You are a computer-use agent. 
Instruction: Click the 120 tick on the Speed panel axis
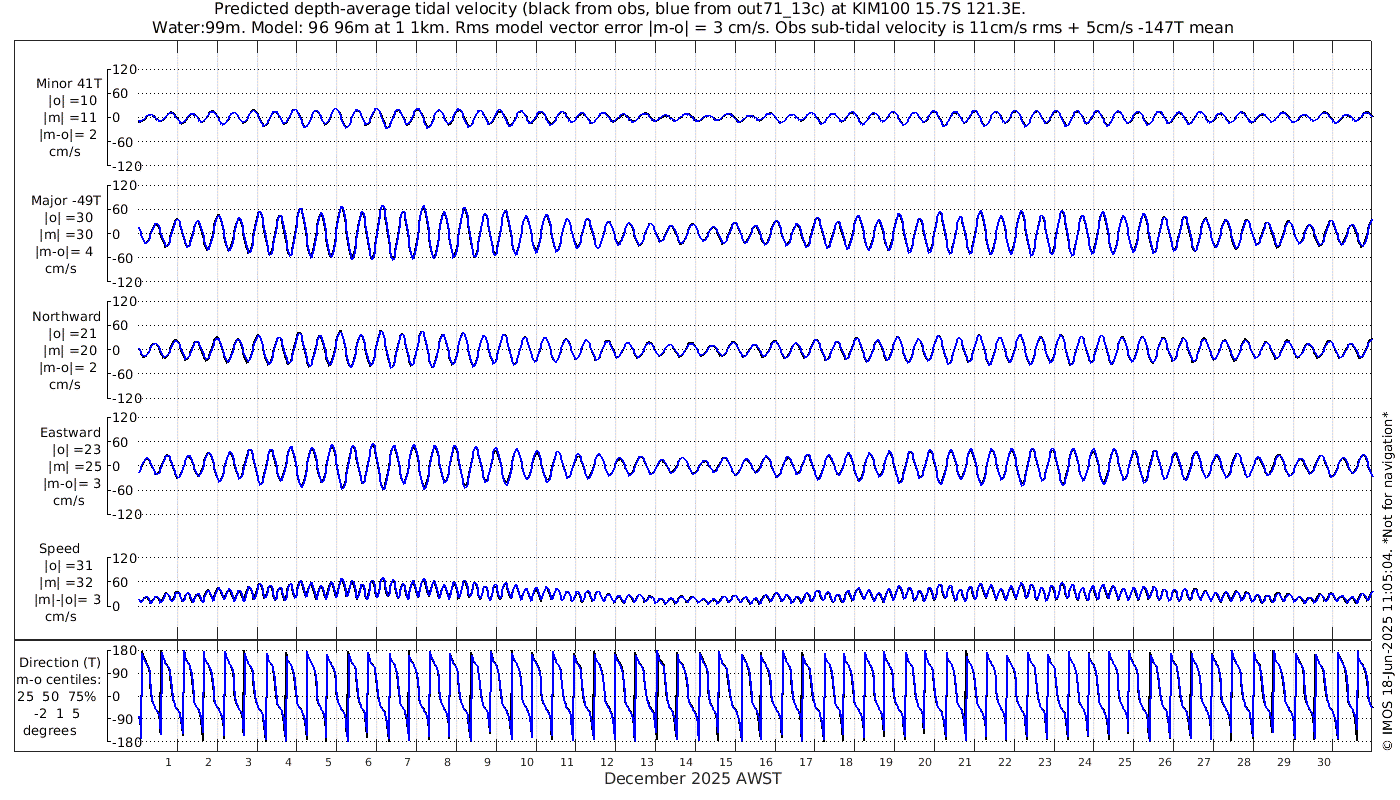[x=123, y=558]
